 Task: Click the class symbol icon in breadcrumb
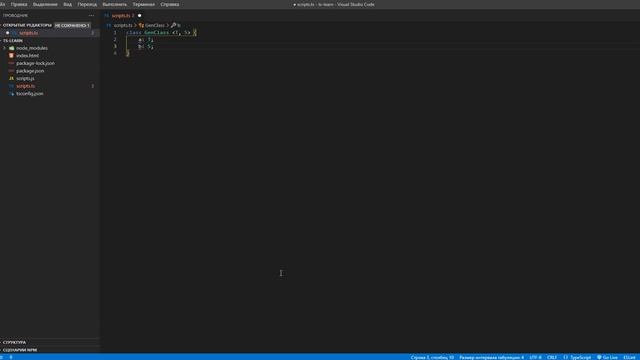141,25
